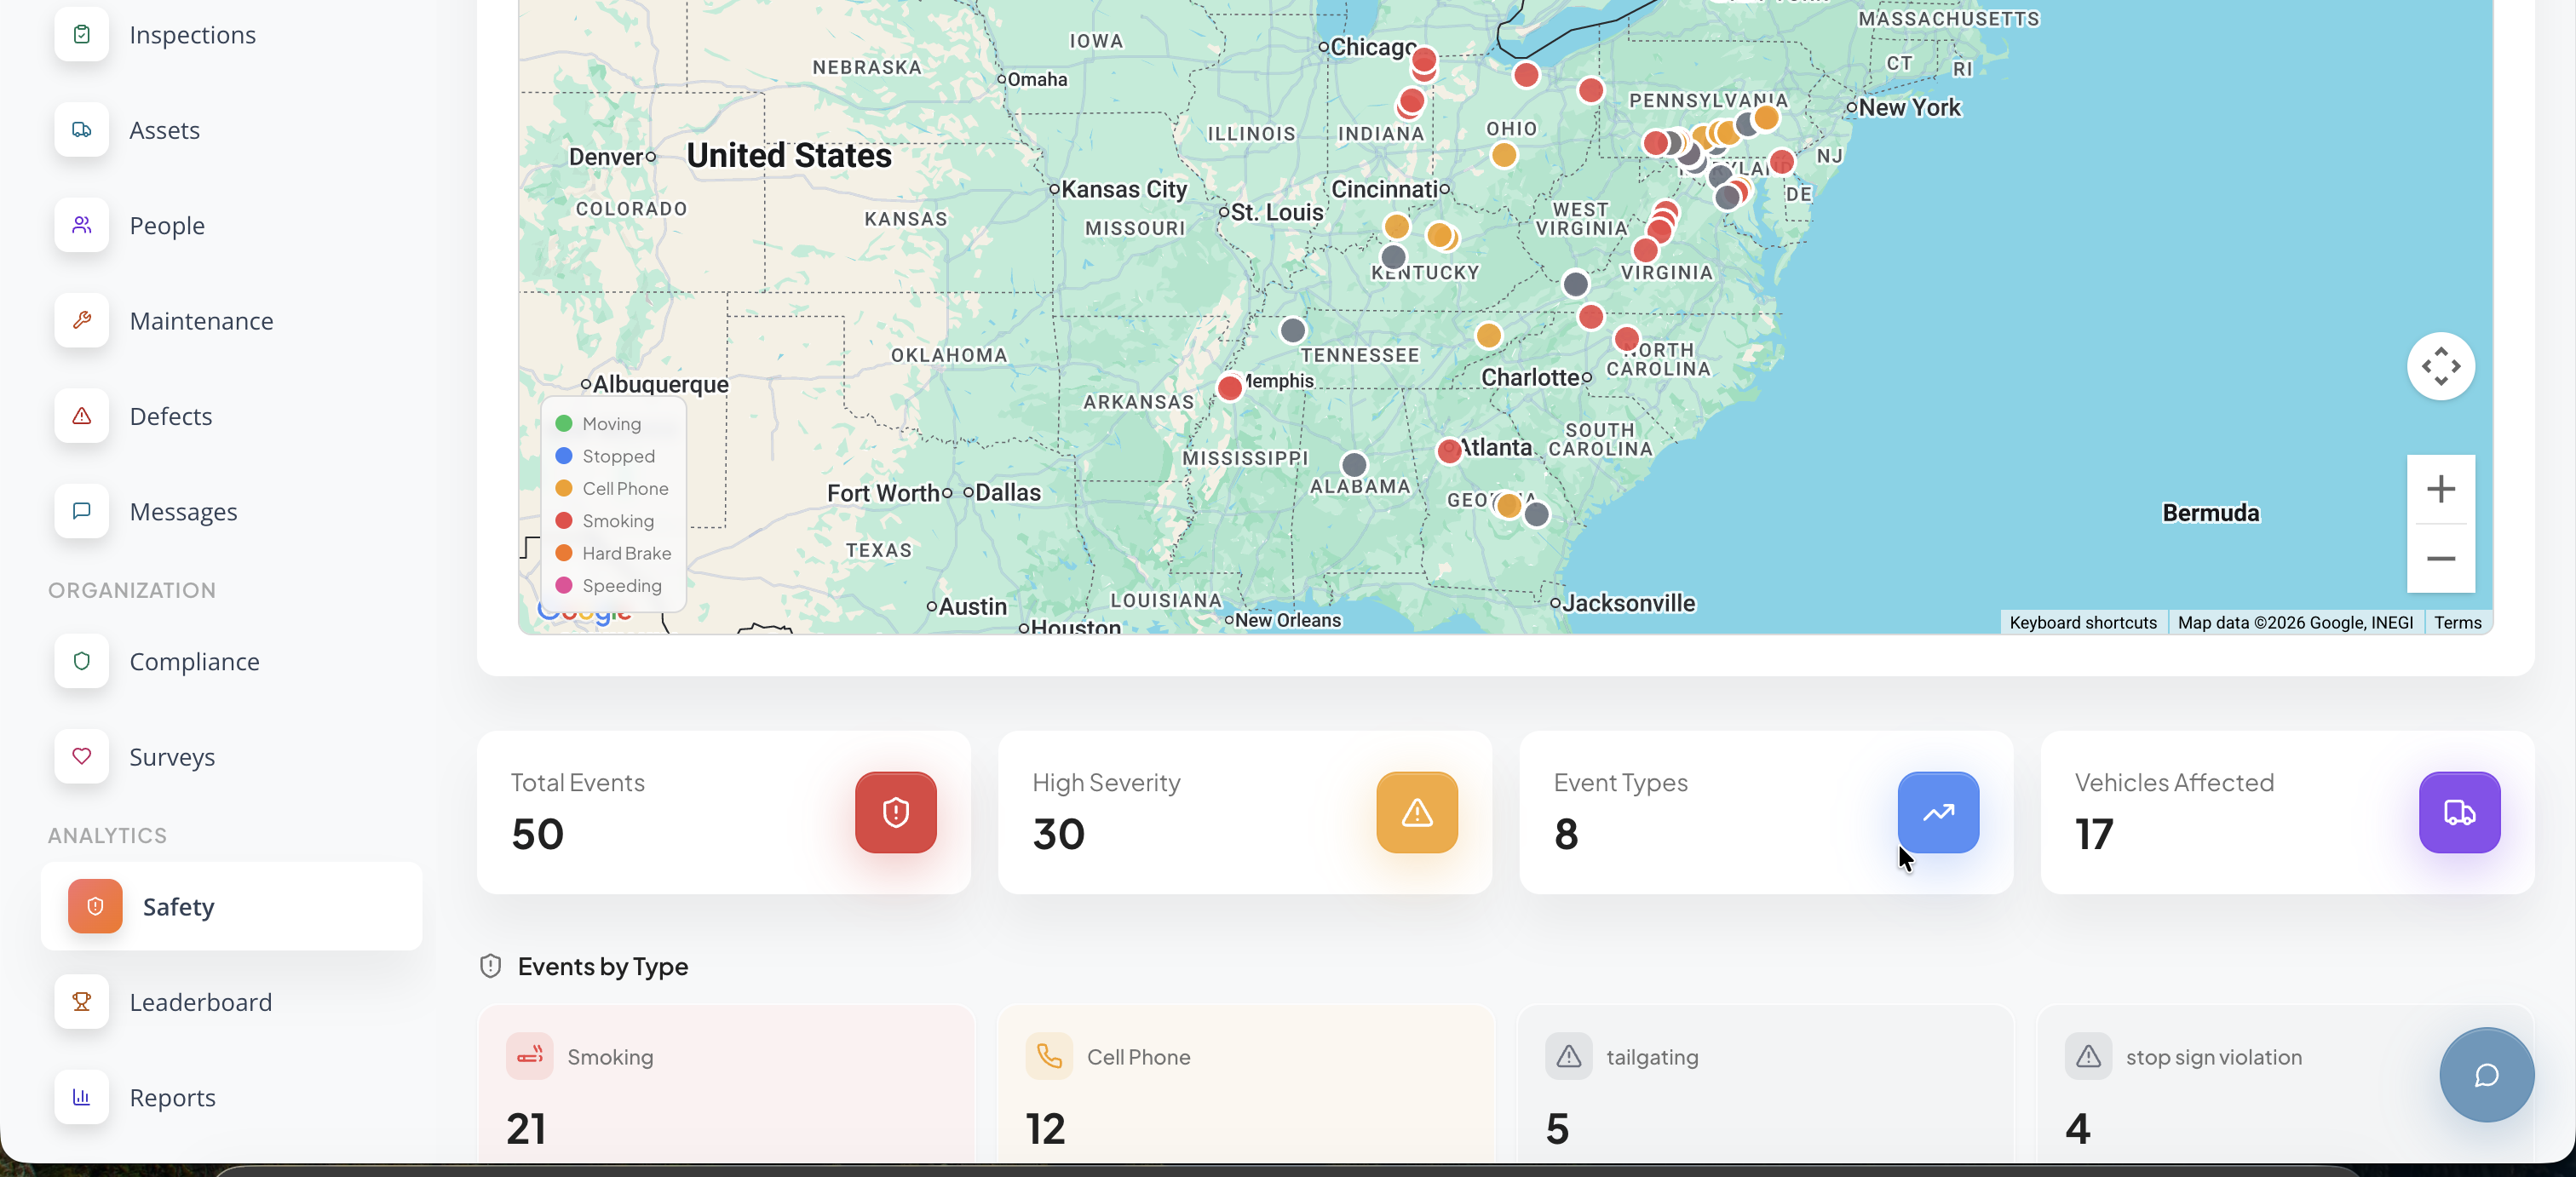Open the chat bubble floating button

tap(2486, 1075)
